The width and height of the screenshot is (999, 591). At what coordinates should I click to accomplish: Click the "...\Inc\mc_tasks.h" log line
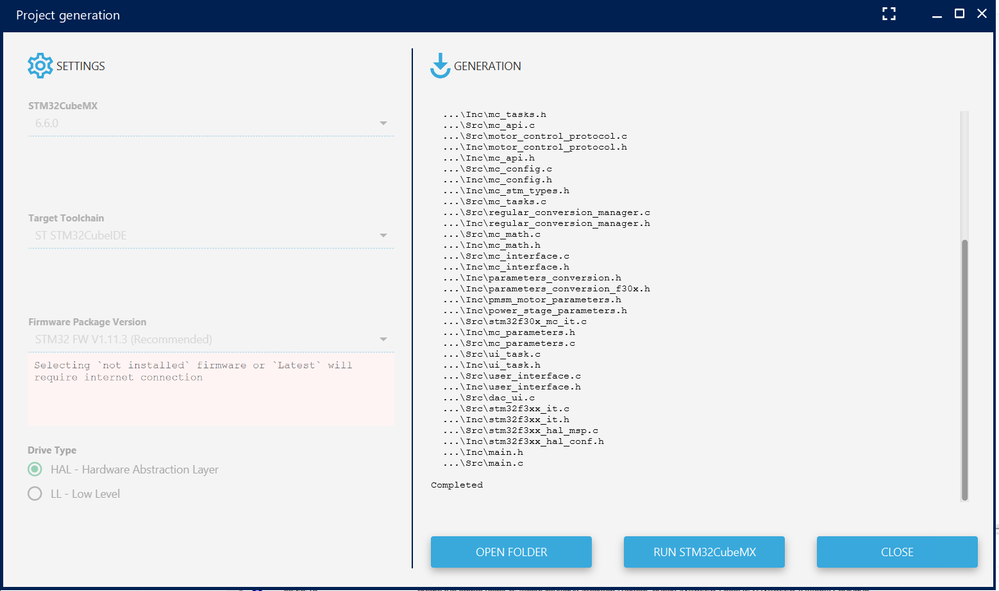coord(494,115)
